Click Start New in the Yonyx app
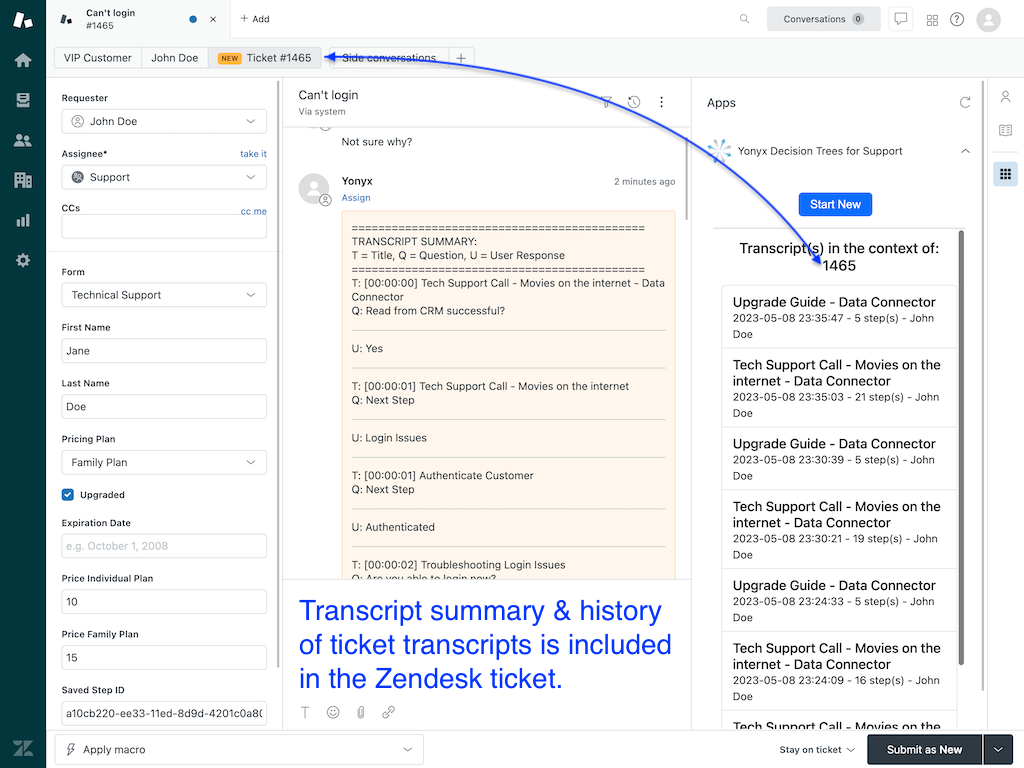 835,204
